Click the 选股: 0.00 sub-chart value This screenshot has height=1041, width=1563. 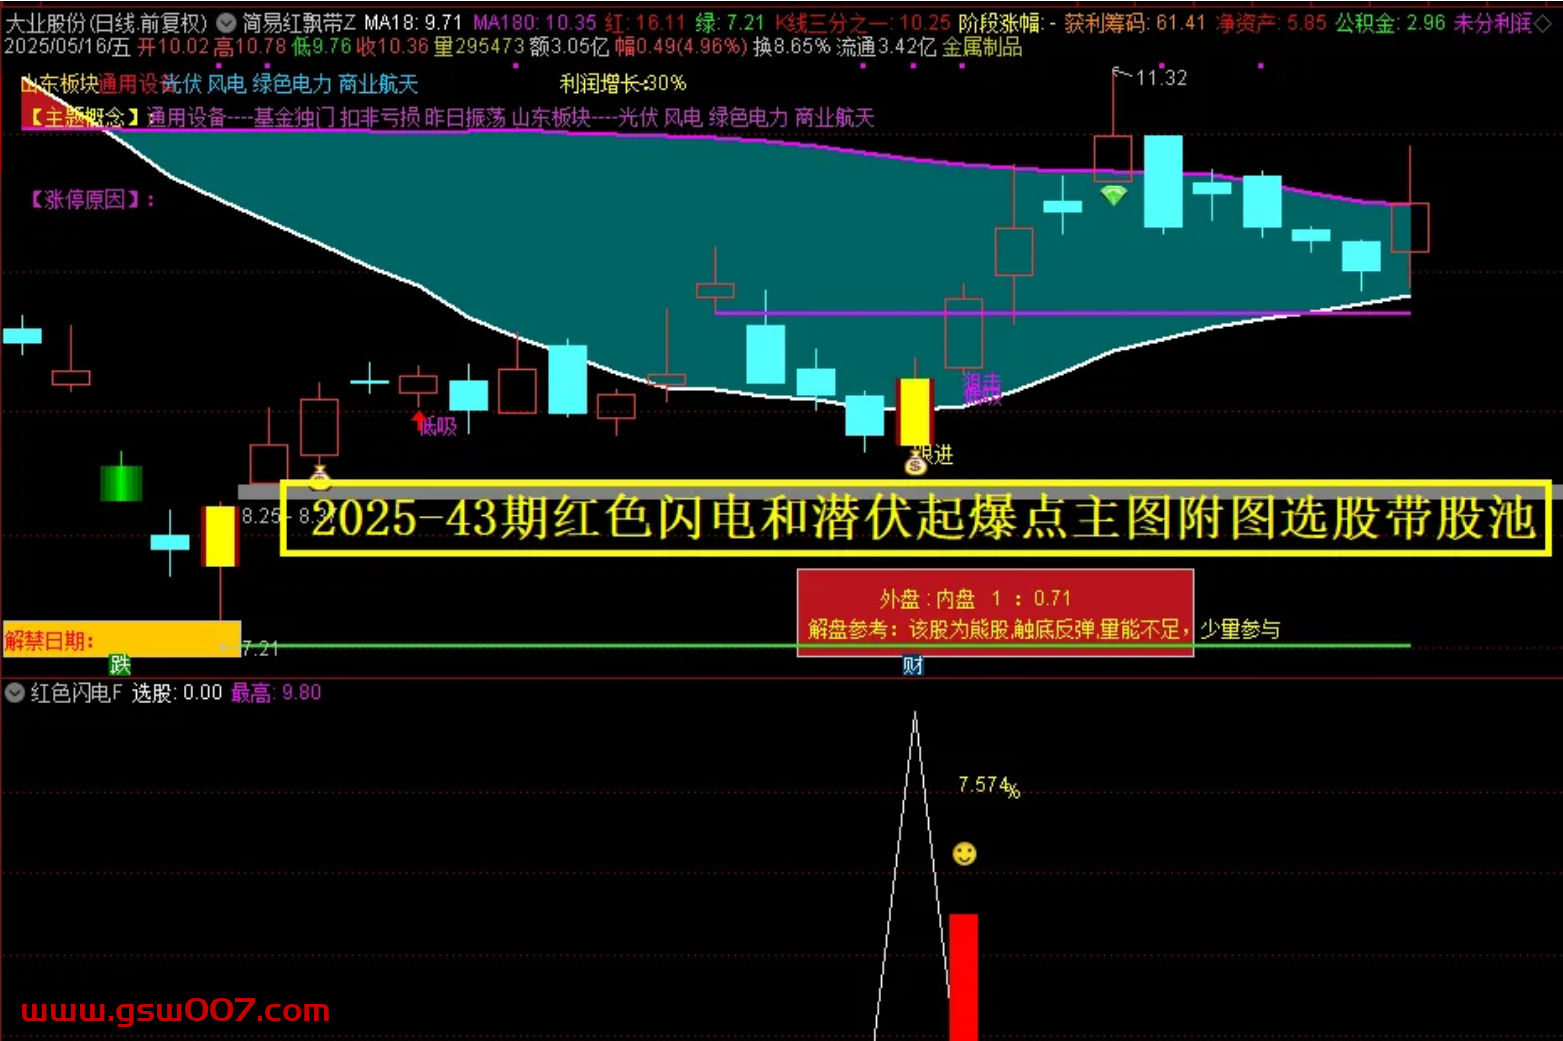[x=177, y=692]
